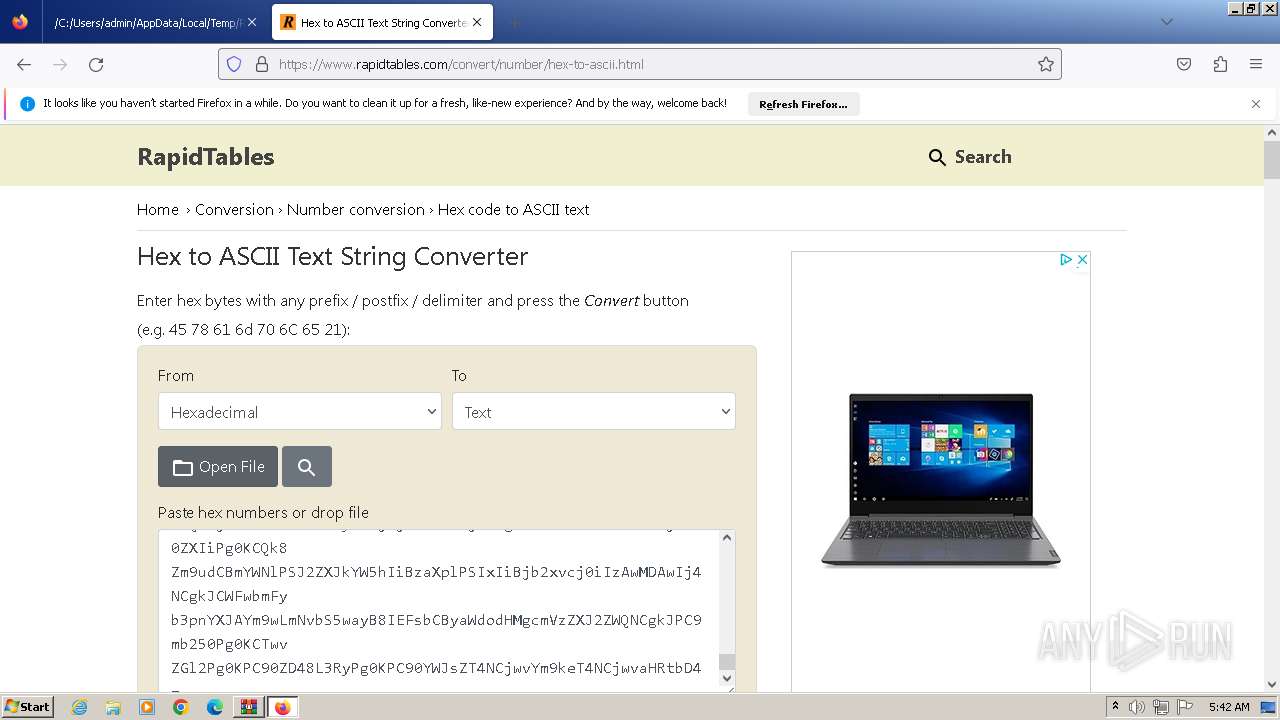Open Hex code to ASCII text breadcrumb
1280x720 pixels.
coord(513,210)
